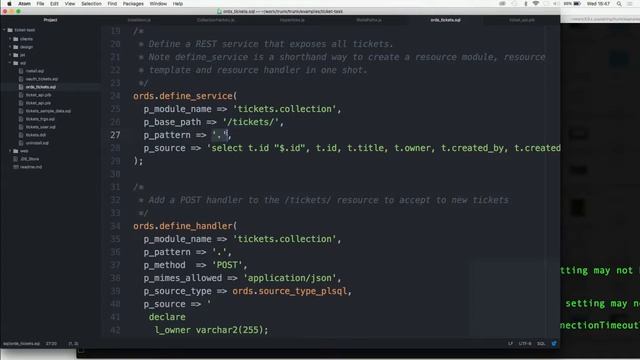Open Notification Center list icon

[x=631, y=4]
